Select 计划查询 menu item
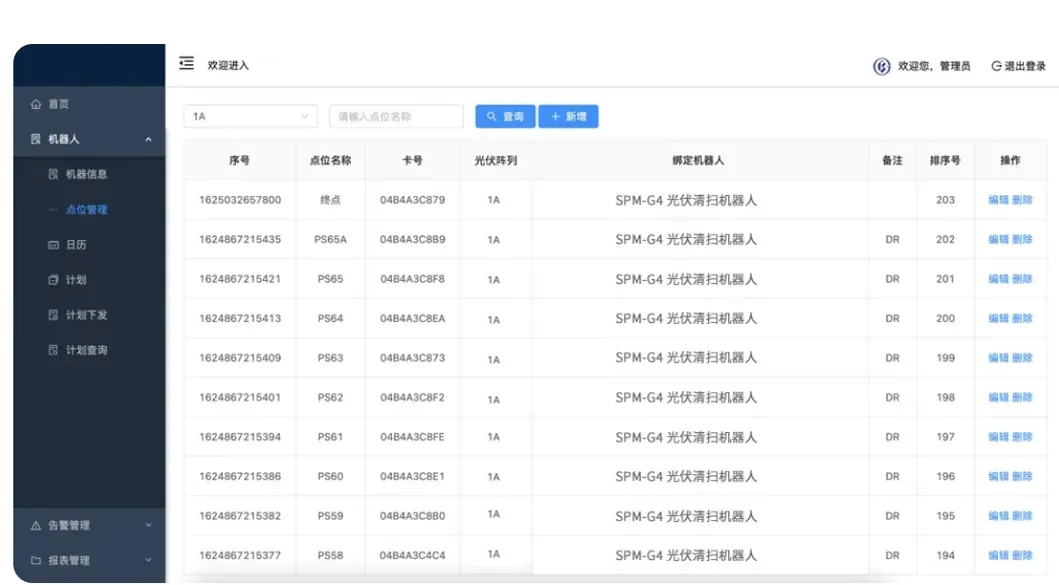 pyautogui.click(x=86, y=350)
